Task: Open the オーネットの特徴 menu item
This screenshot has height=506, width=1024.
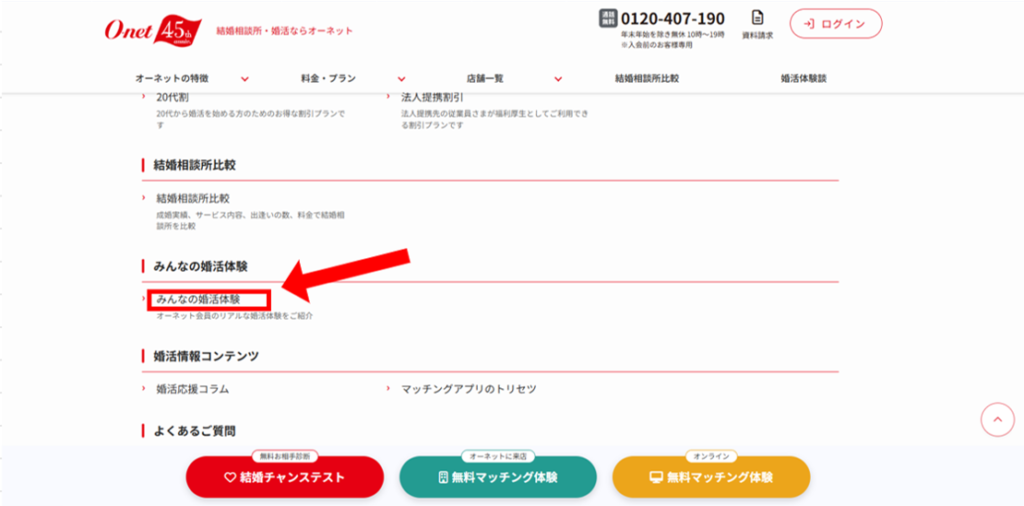Action: pyautogui.click(x=172, y=78)
